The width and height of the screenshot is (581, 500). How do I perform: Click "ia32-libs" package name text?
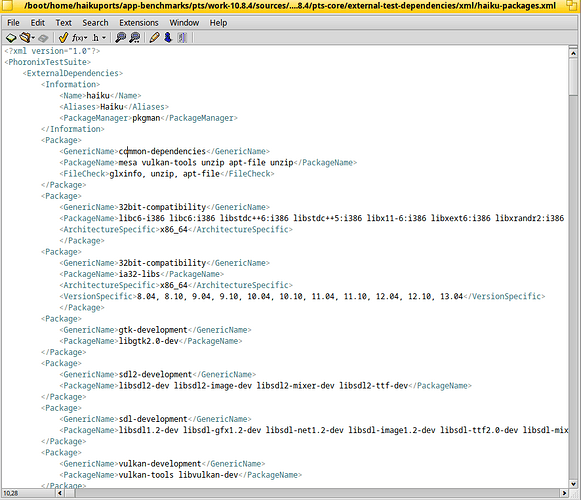(139, 274)
